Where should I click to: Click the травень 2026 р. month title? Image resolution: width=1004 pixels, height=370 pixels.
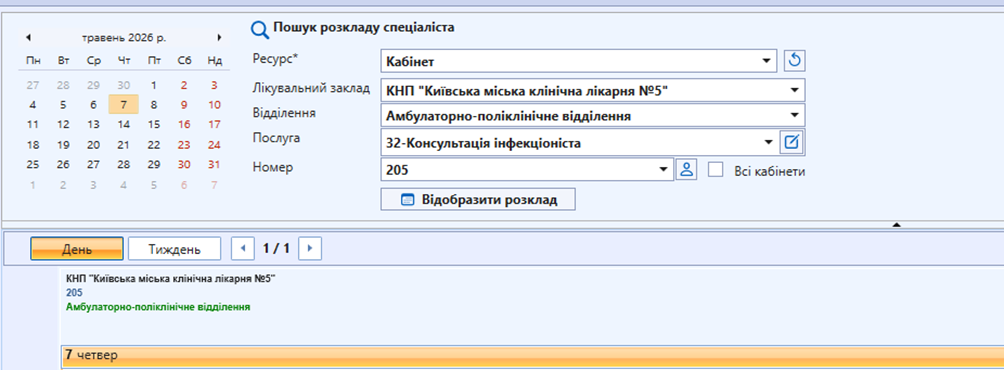click(x=124, y=38)
